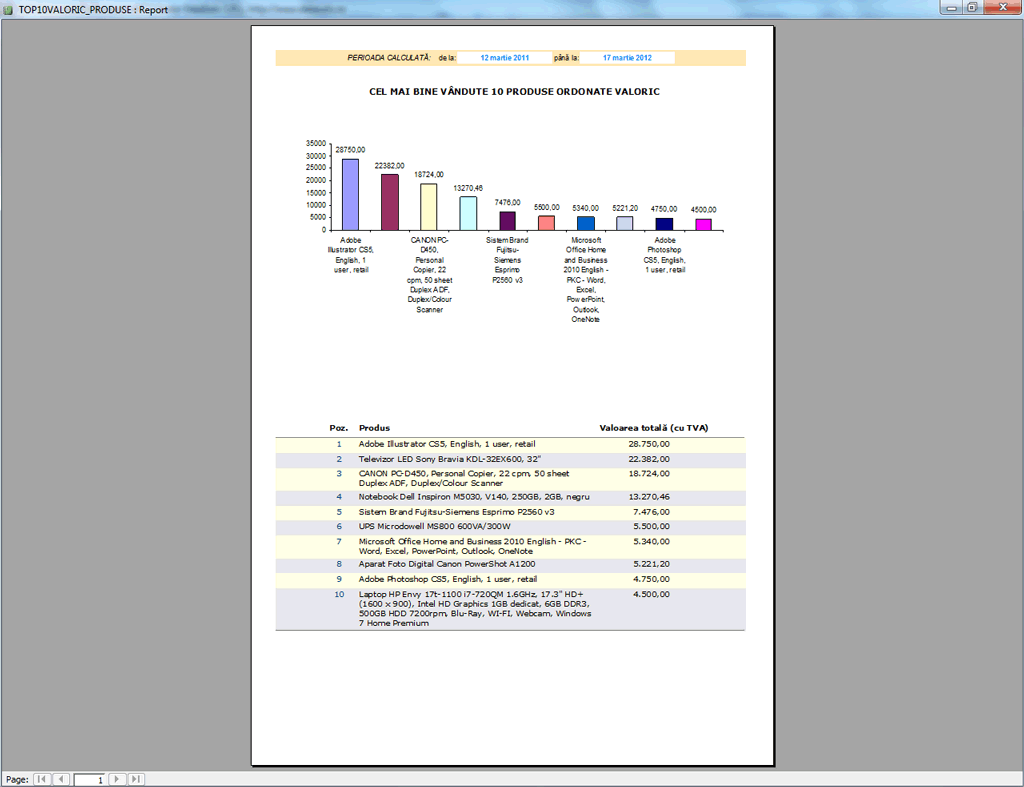Click value 28.750,00 in table
Viewport: 1024px width, 787px height.
tap(648, 444)
